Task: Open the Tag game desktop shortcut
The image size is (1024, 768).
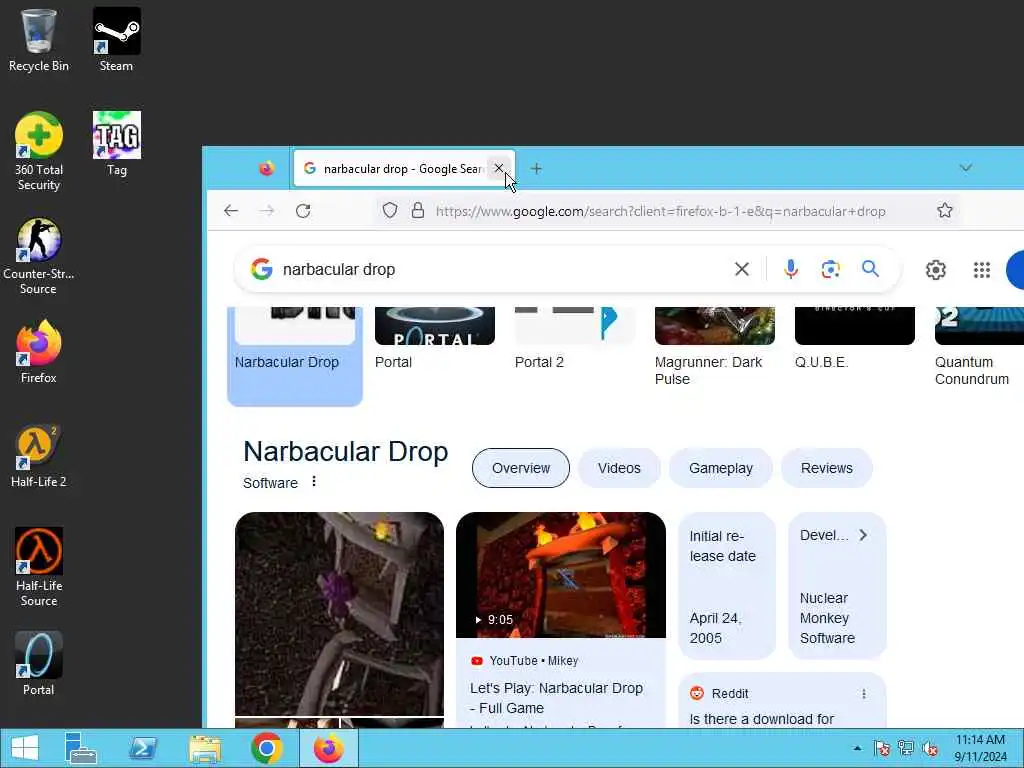Action: pyautogui.click(x=116, y=144)
